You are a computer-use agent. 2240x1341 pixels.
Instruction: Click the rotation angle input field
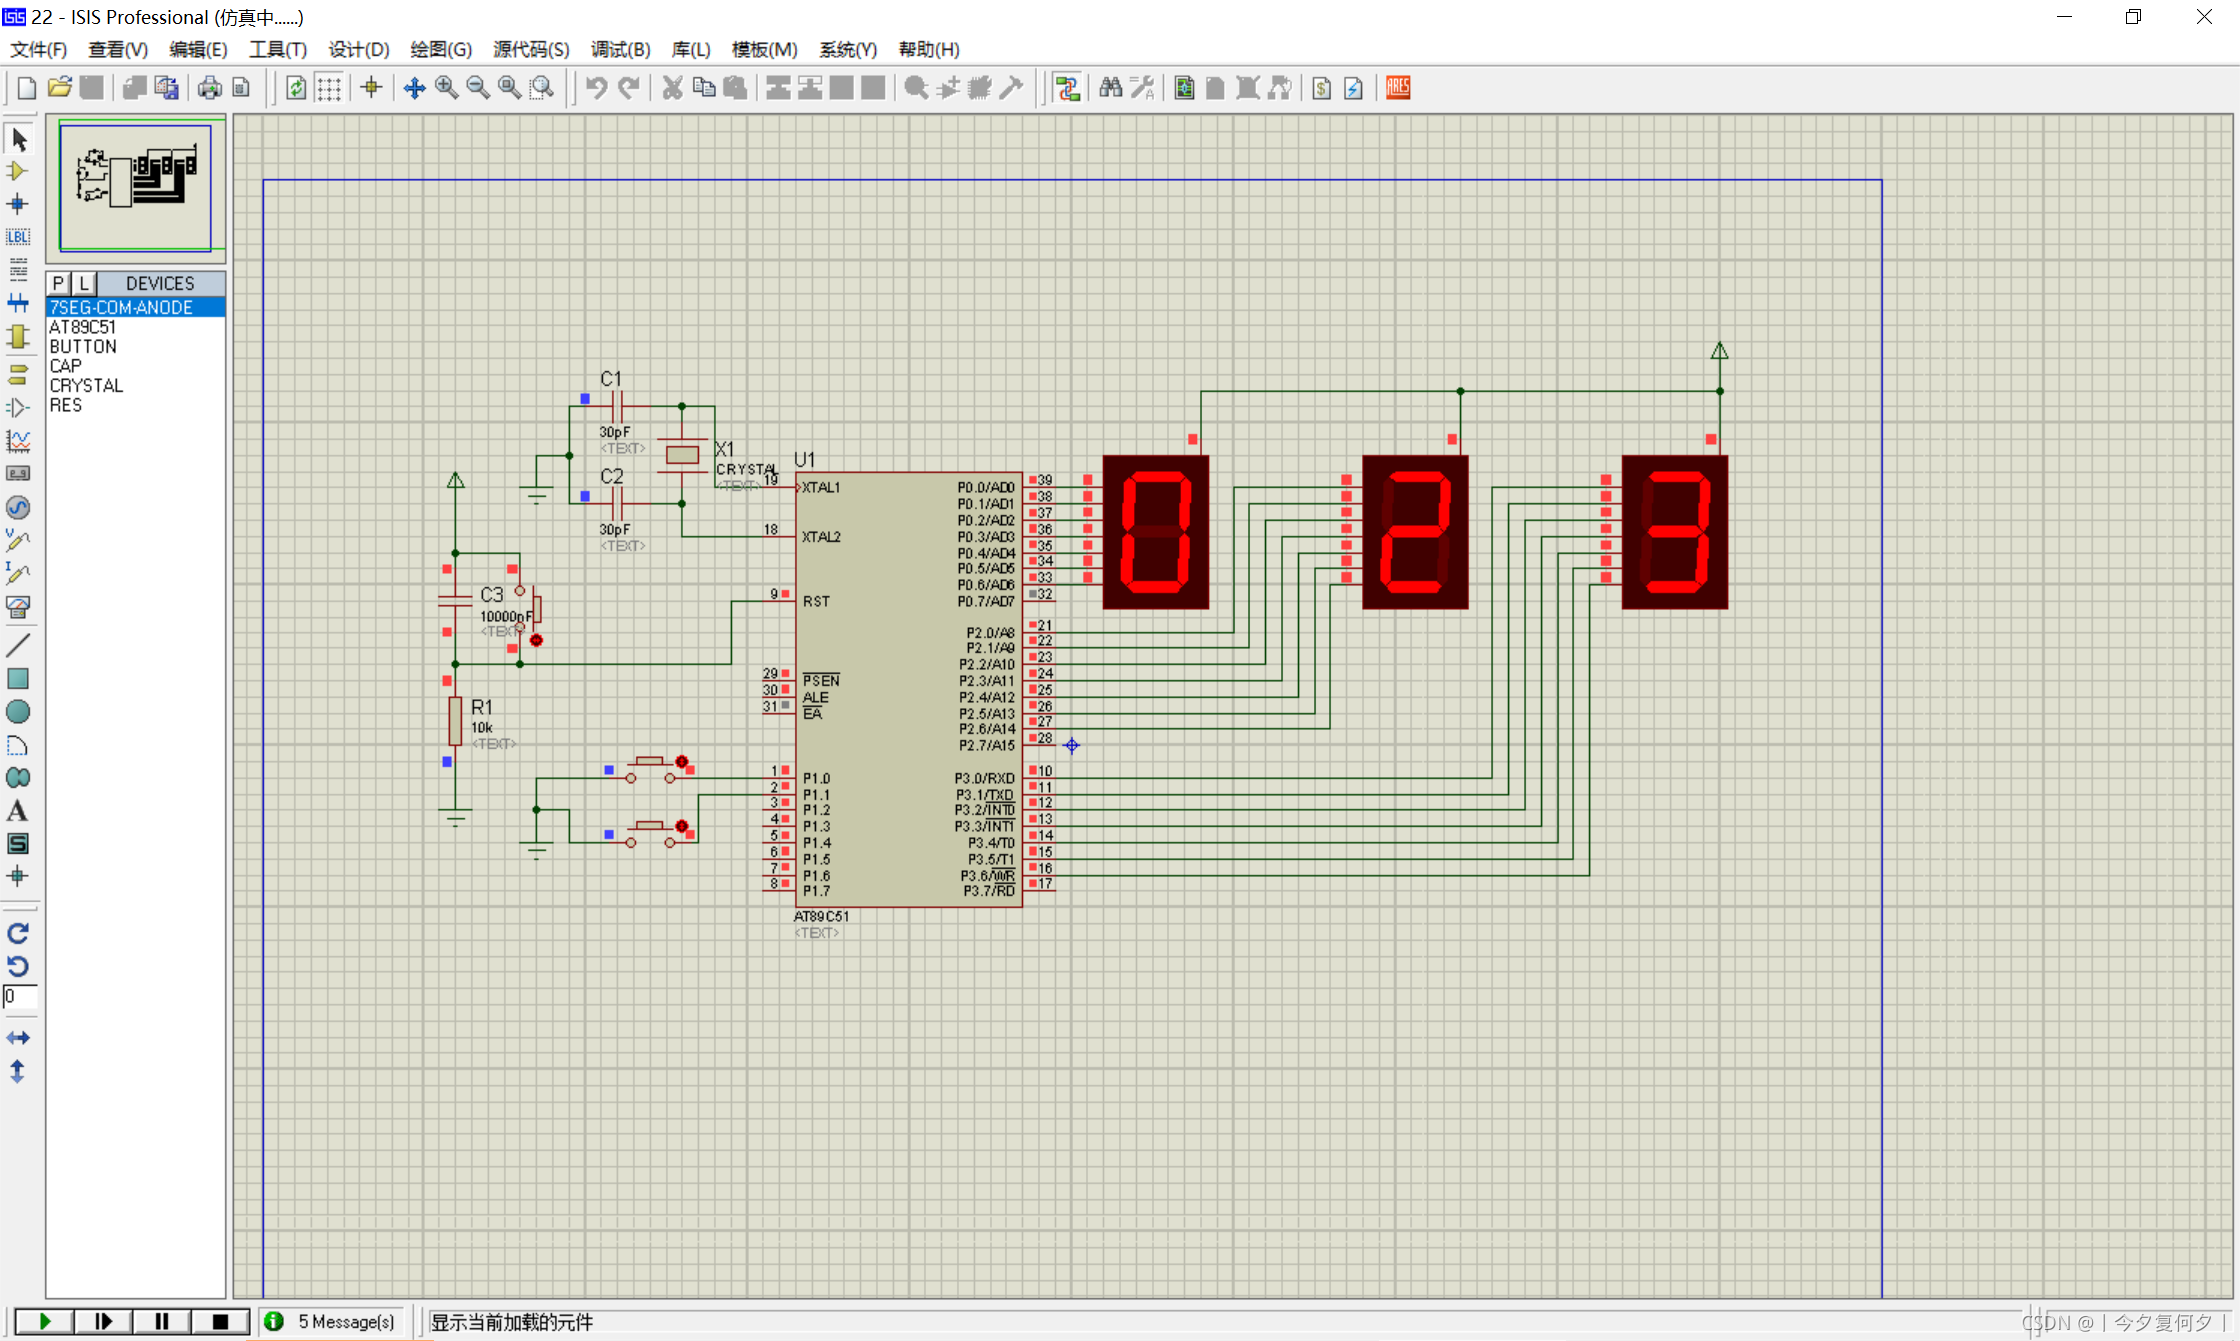[x=20, y=996]
